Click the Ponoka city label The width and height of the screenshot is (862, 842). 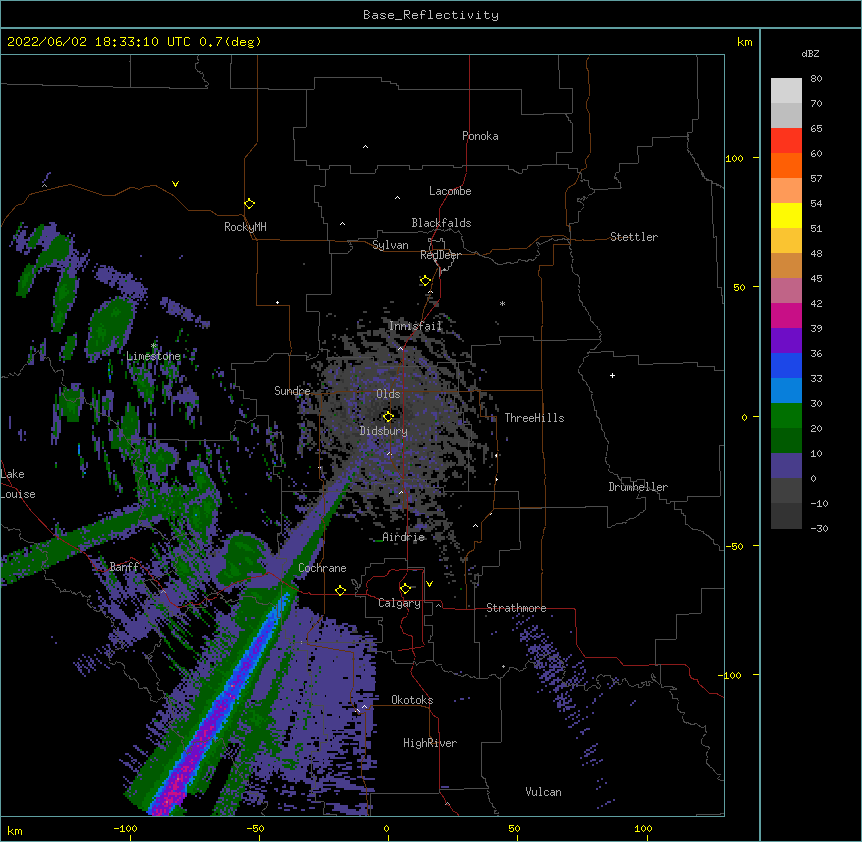(480, 136)
